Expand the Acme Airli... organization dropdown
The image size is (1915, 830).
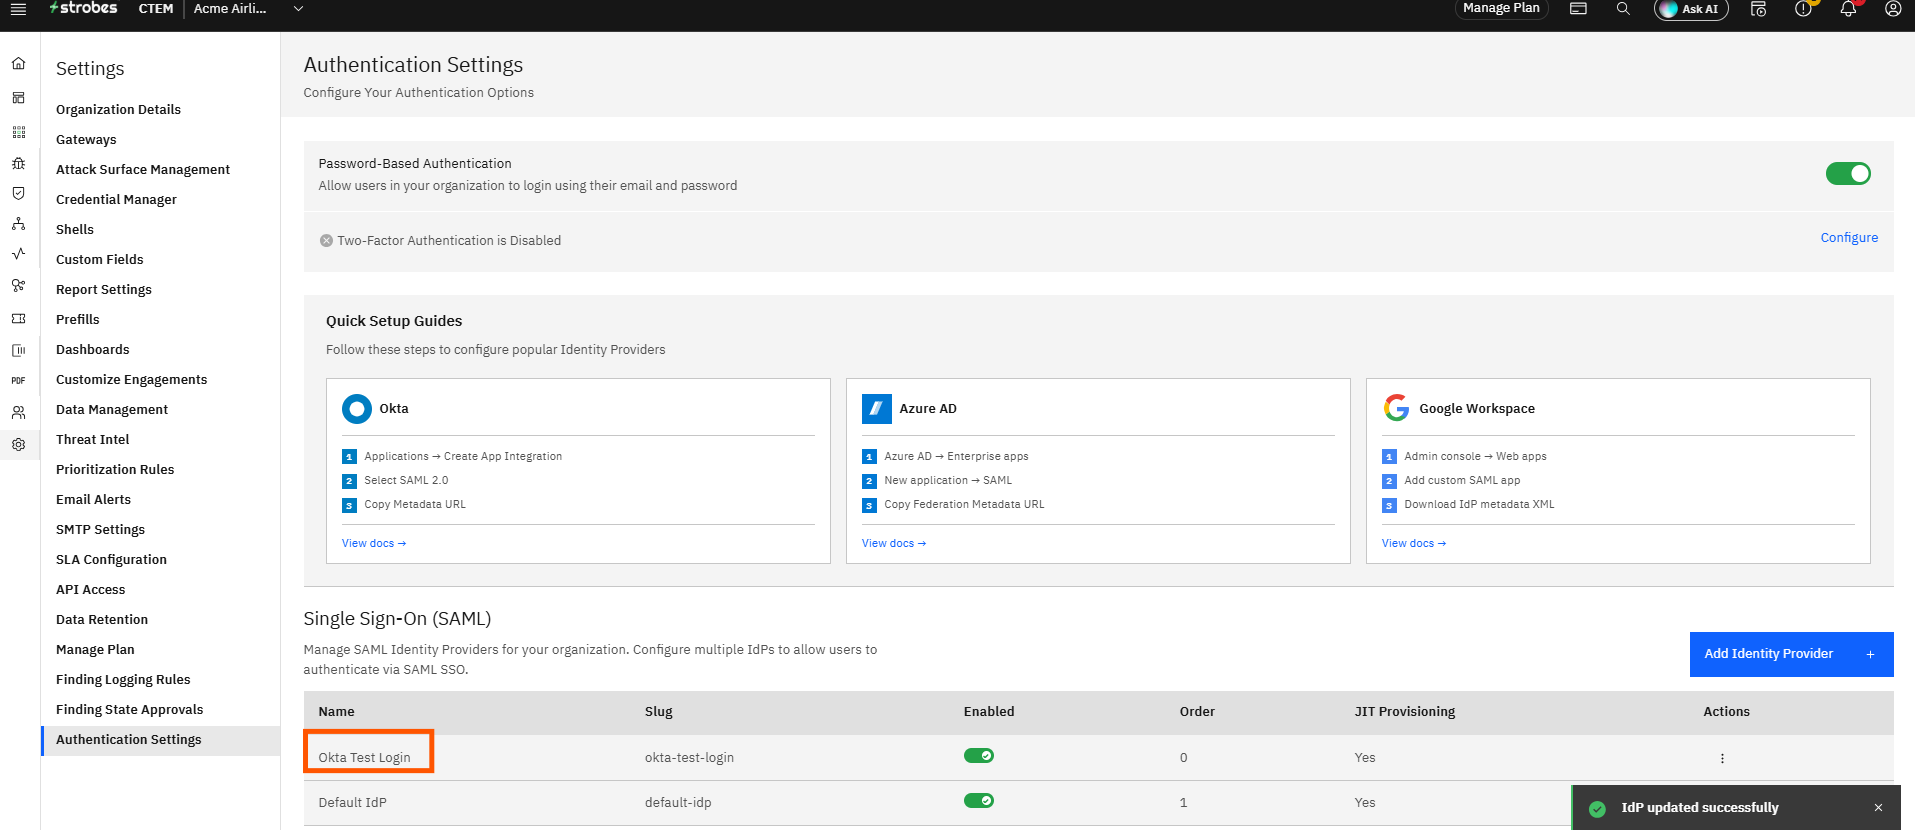pos(297,9)
